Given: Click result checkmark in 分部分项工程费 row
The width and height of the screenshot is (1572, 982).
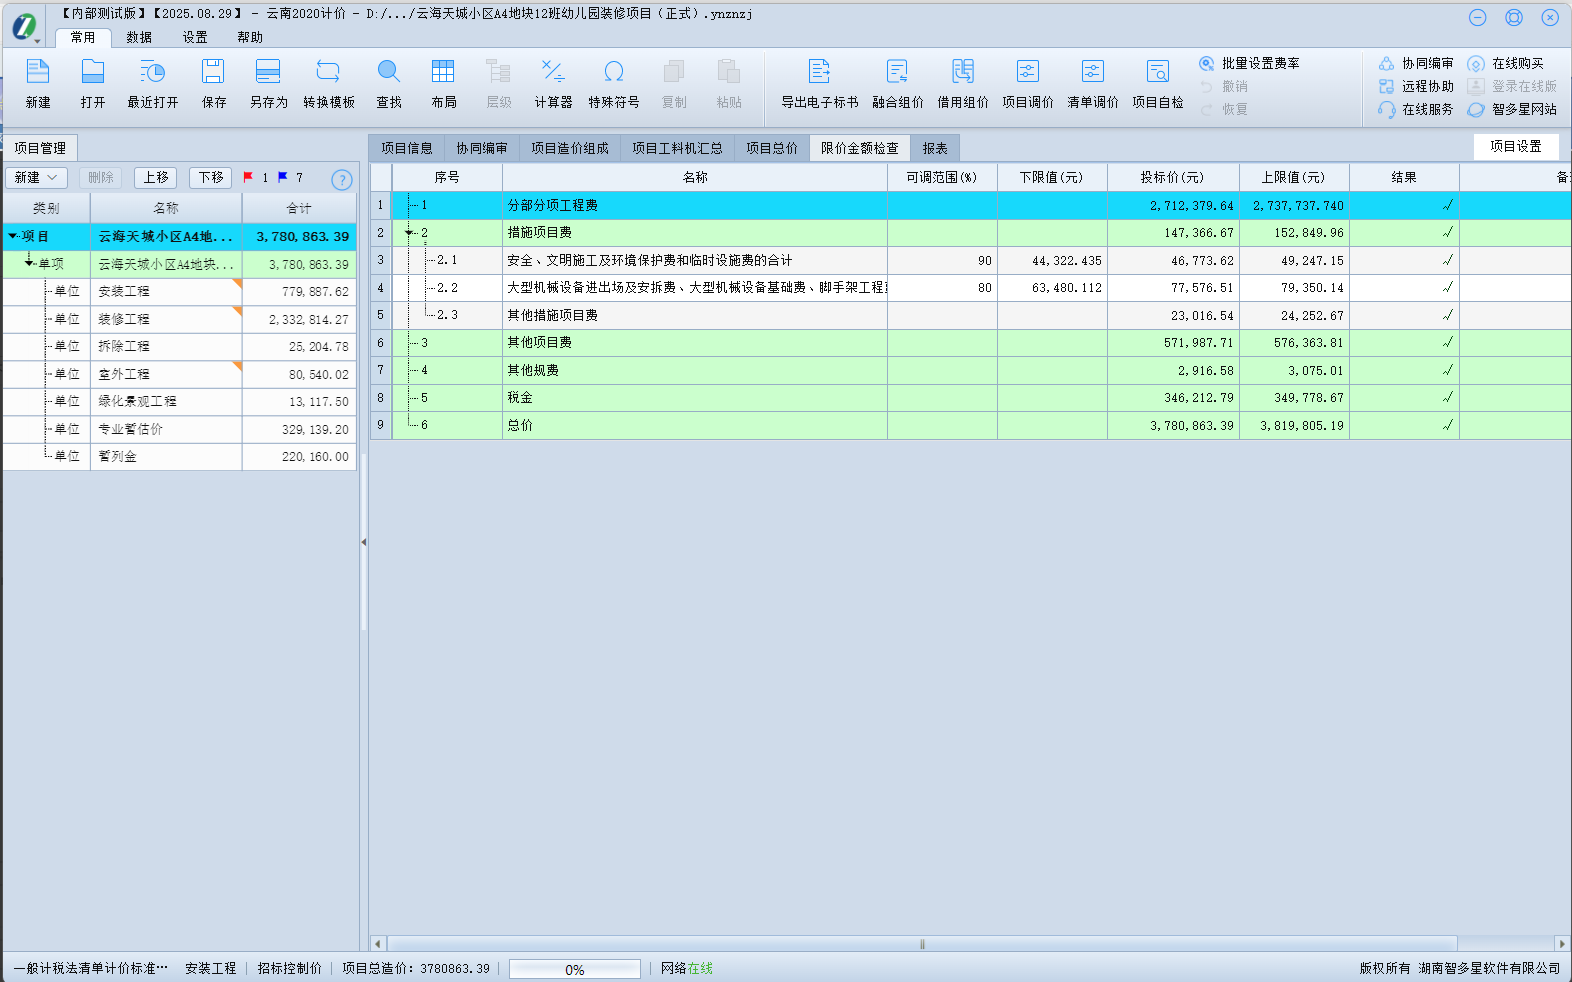Looking at the screenshot, I should coord(1447,205).
